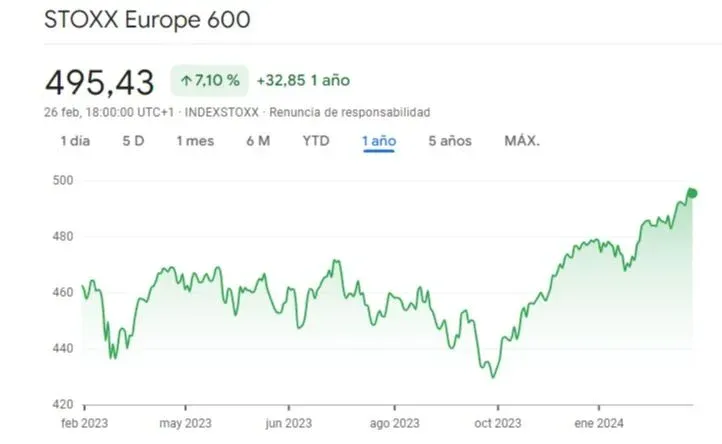
Task: Click the active "1 año" tab
Action: [x=379, y=141]
